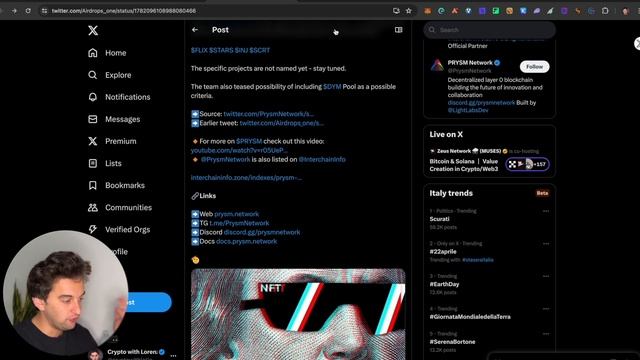Image resolution: width=640 pixels, height=360 pixels.
Task: Open the interchaininfo.zone/indexes link
Action: 246,178
